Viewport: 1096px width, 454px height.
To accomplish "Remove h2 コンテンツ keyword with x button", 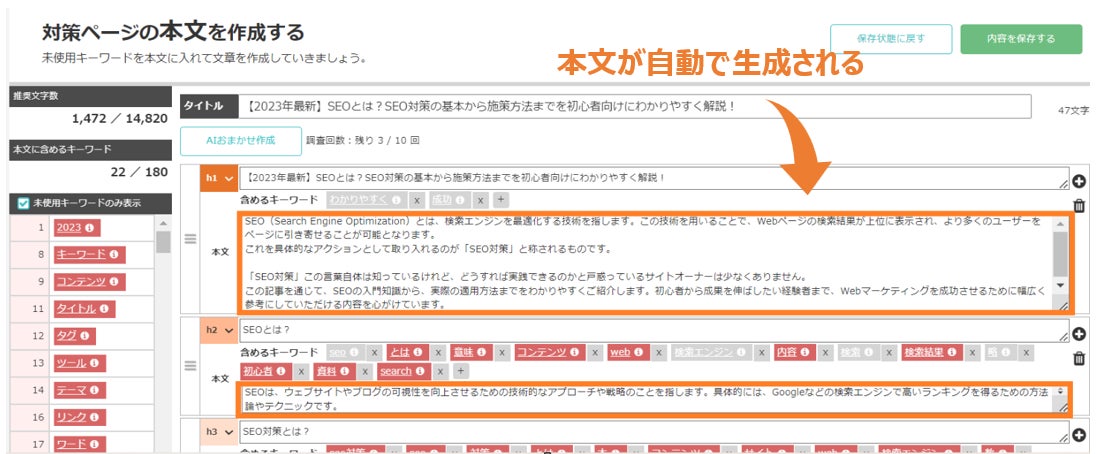I will point(594,352).
